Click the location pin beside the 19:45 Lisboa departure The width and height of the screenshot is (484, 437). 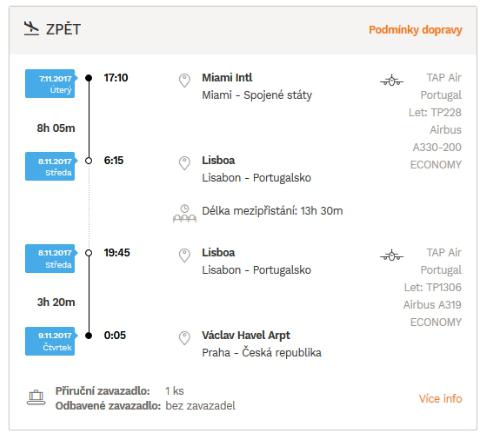tap(184, 255)
